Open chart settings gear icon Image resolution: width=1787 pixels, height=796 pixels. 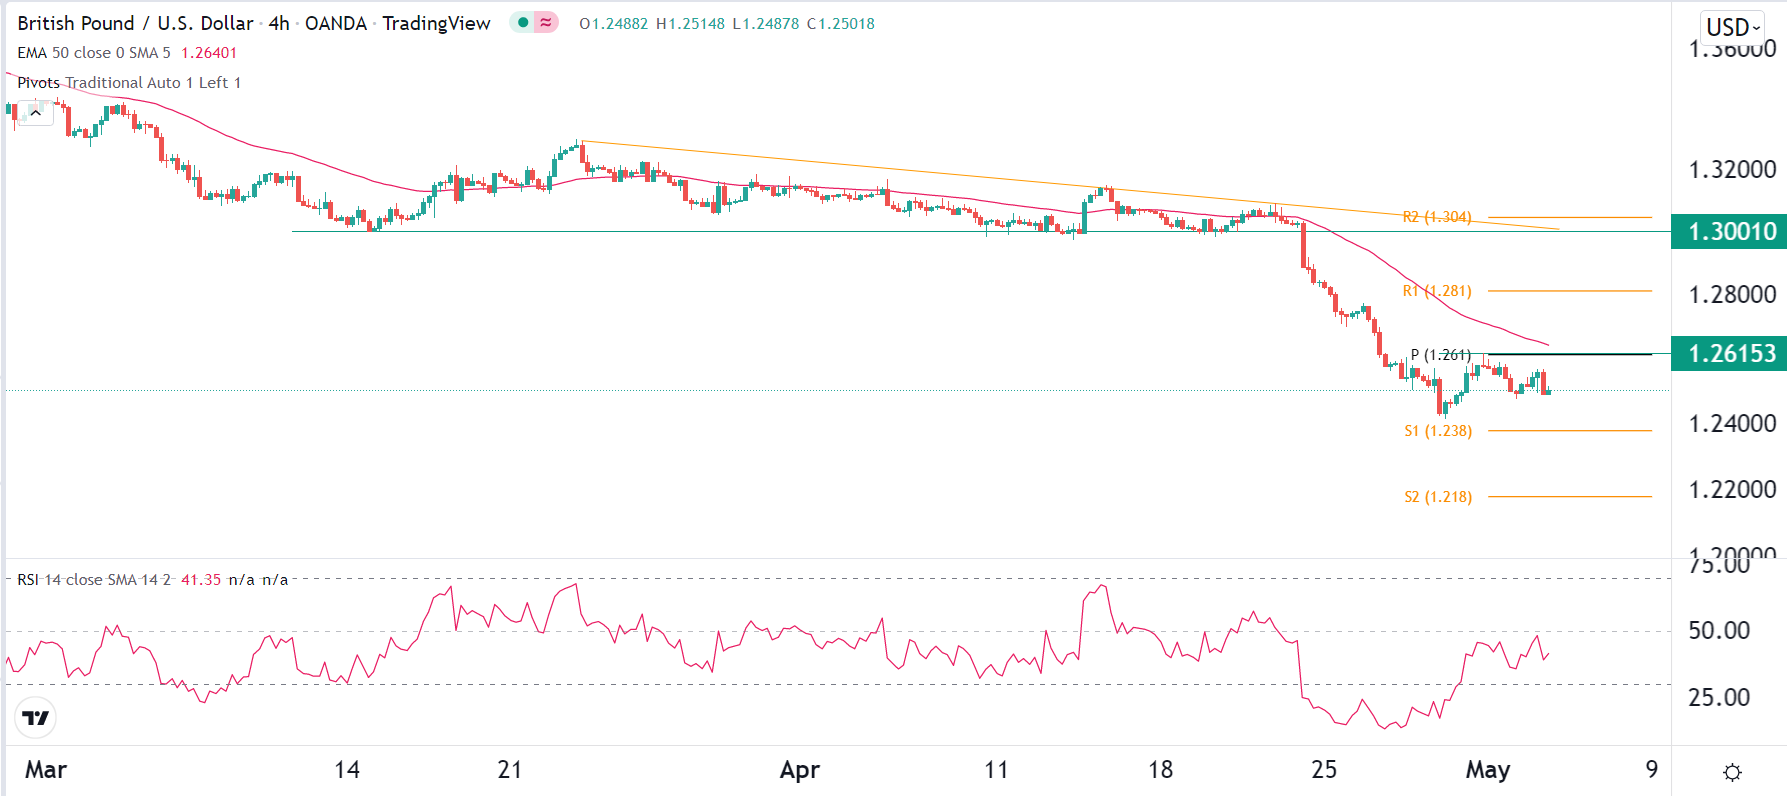point(1733,772)
